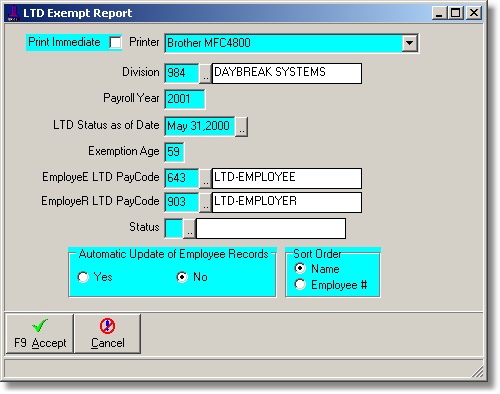Open the Status lookup button

coord(190,229)
